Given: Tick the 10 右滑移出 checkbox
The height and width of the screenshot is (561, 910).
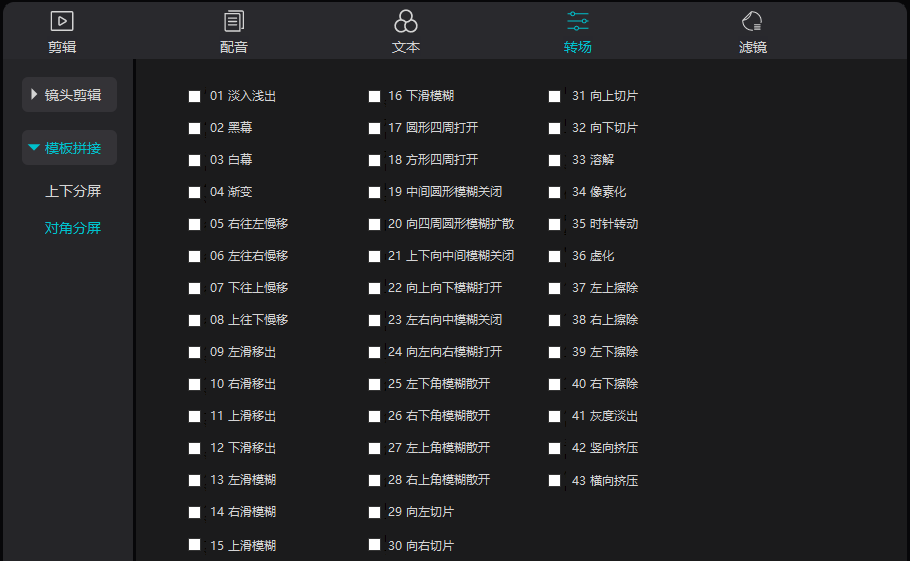Looking at the screenshot, I should 194,384.
